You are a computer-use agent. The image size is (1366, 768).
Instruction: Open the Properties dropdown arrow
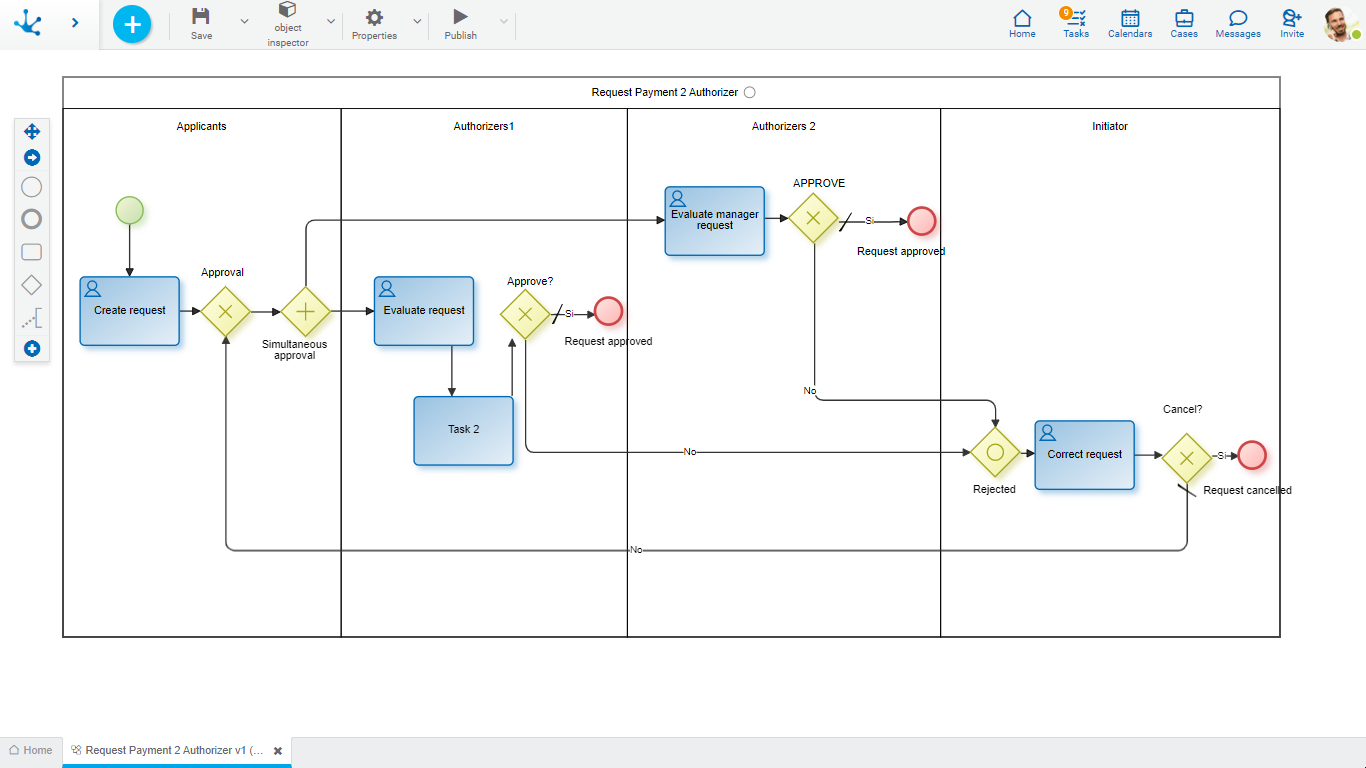(x=417, y=21)
